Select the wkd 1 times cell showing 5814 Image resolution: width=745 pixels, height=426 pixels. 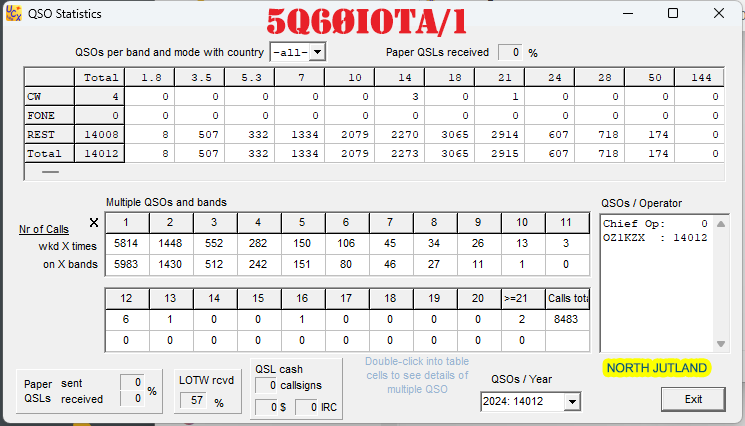(x=127, y=243)
